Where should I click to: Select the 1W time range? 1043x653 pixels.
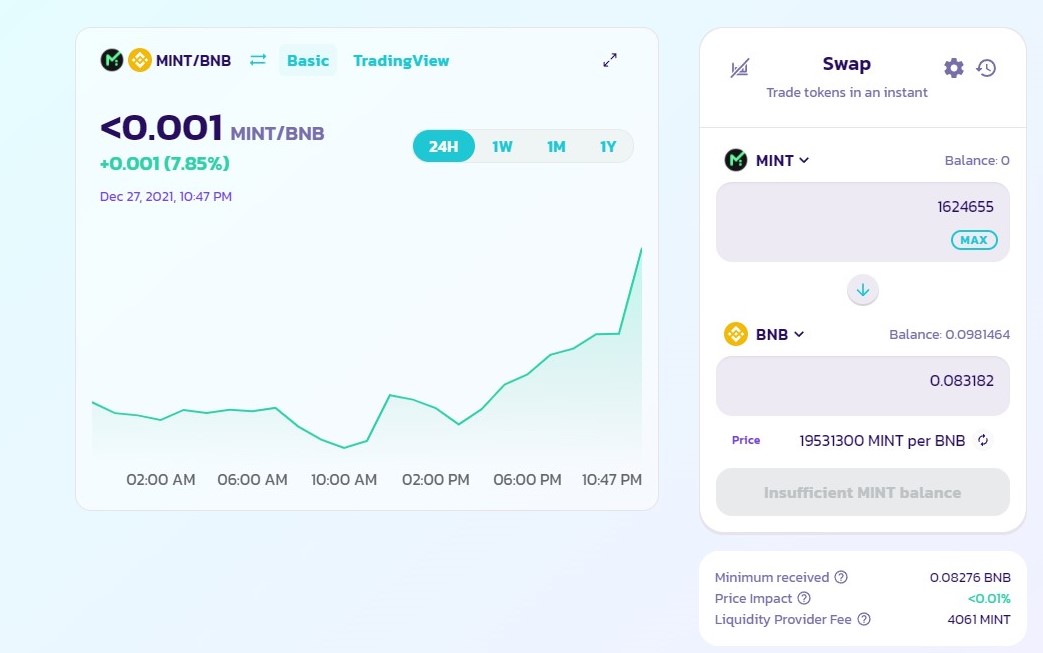tap(502, 146)
